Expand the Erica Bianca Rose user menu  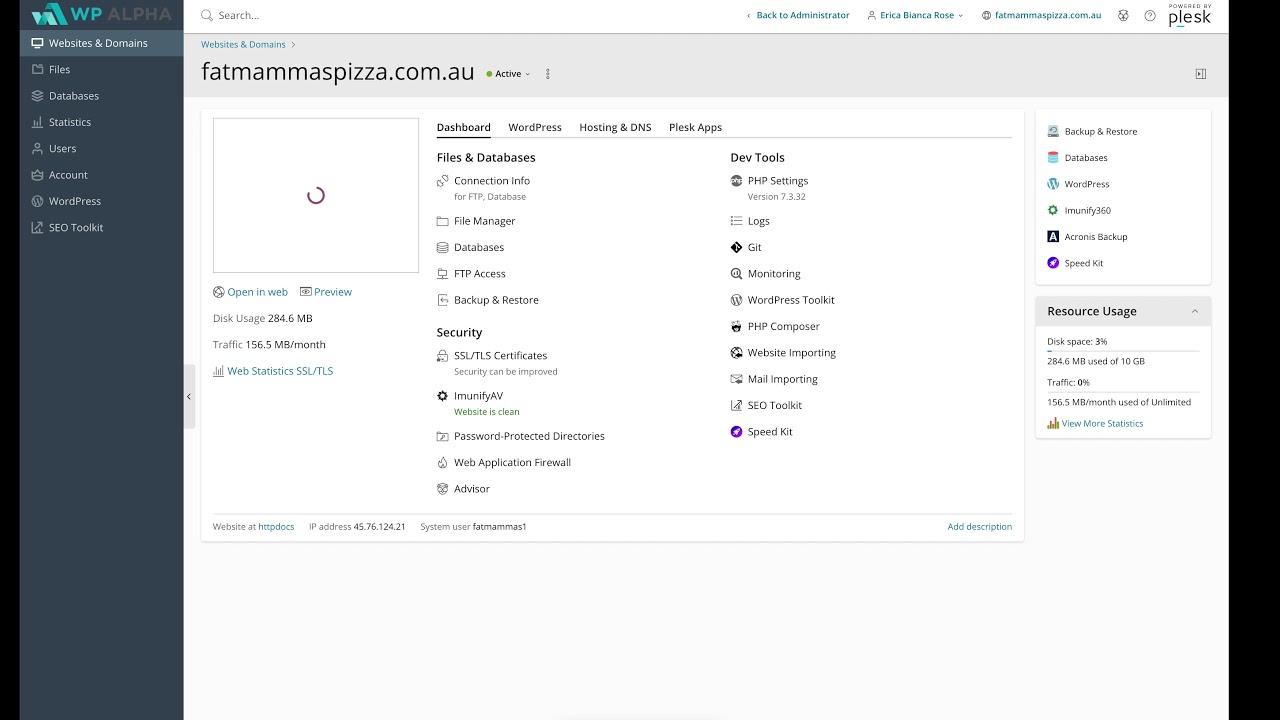[x=916, y=16]
